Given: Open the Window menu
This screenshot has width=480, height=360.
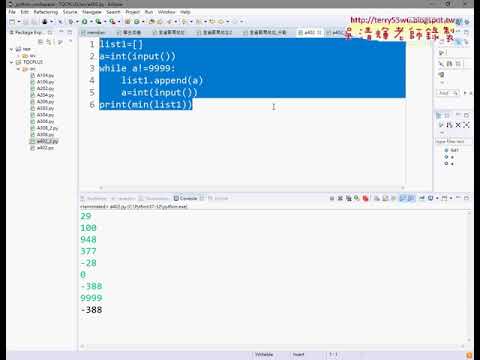Looking at the screenshot, I should pyautogui.click(x=167, y=12).
